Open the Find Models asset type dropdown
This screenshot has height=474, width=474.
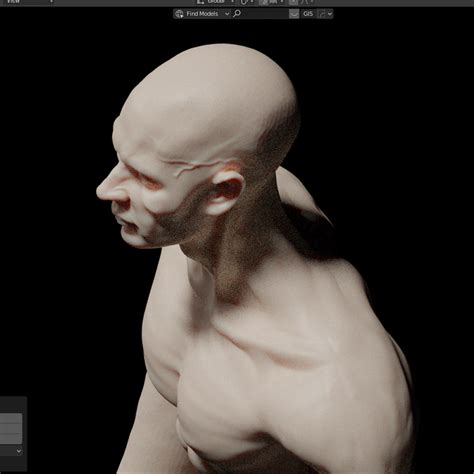click(x=202, y=14)
